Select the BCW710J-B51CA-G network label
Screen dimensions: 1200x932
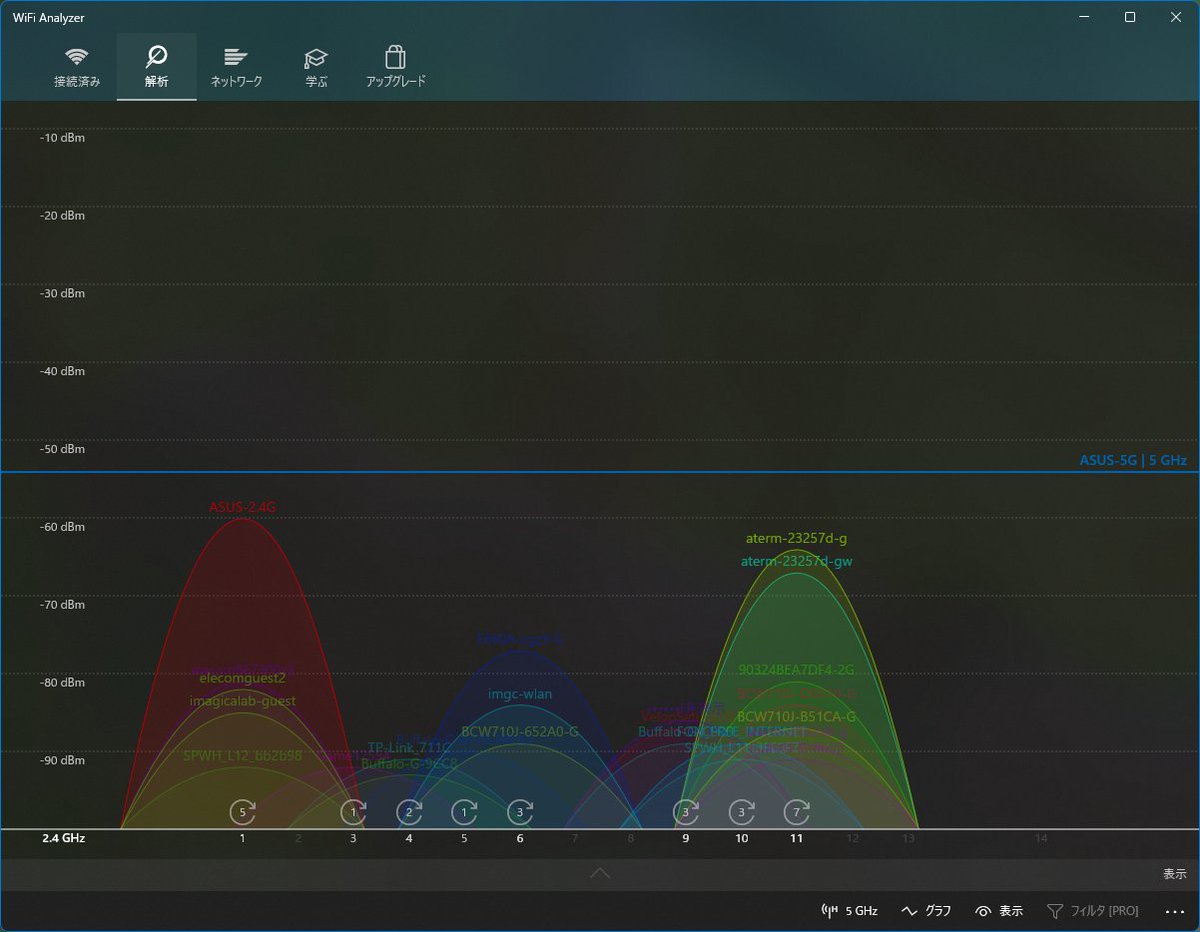796,717
